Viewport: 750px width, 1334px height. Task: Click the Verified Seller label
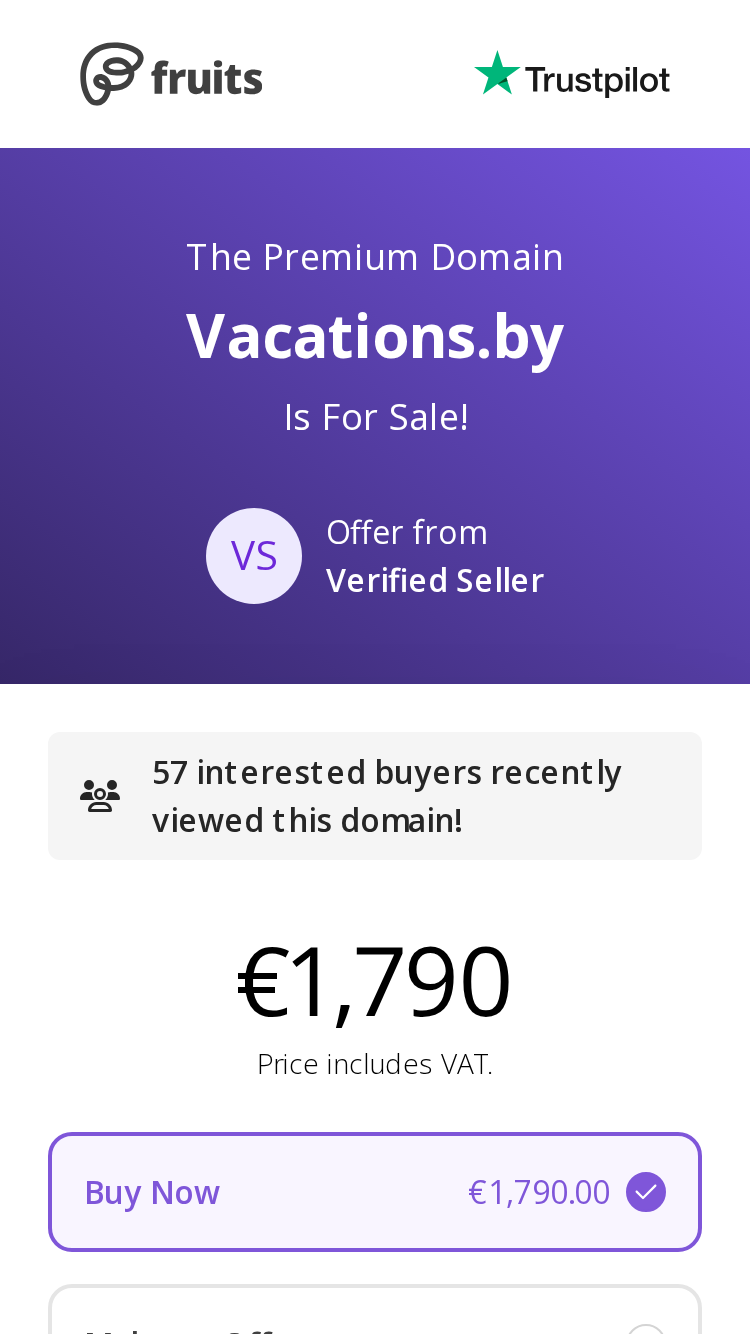point(435,580)
